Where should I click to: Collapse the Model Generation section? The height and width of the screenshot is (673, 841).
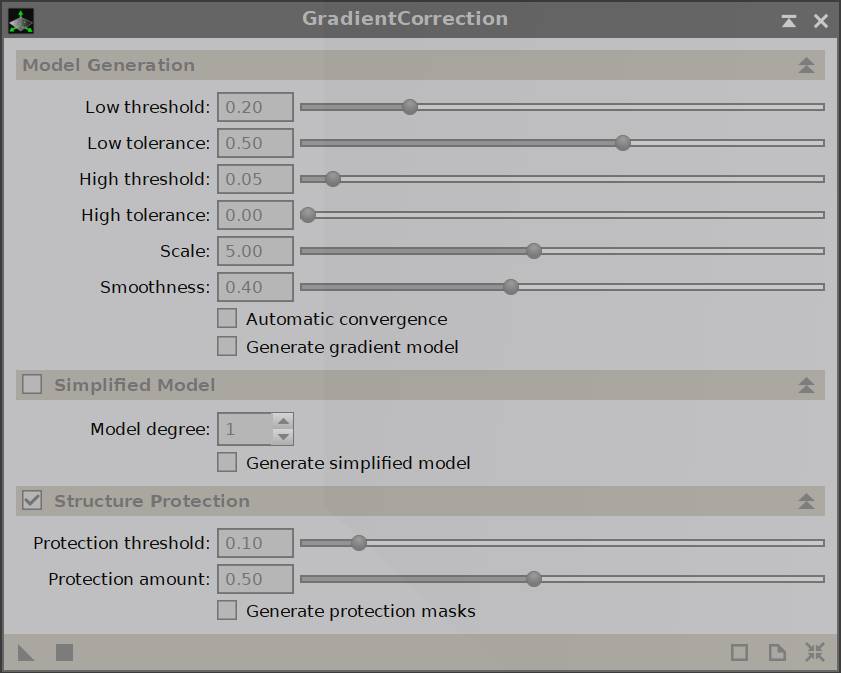point(806,65)
